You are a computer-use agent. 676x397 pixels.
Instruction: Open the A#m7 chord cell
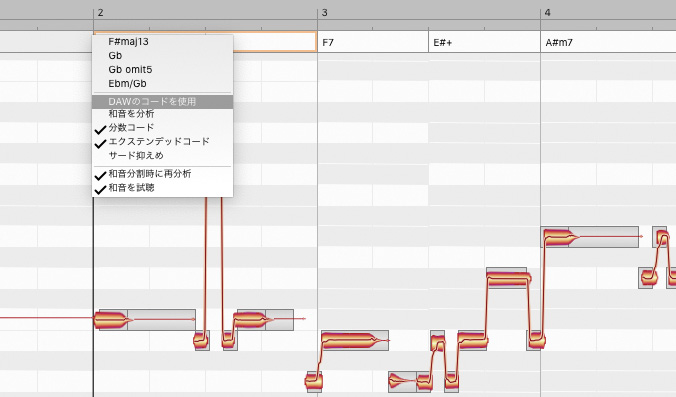[608, 42]
